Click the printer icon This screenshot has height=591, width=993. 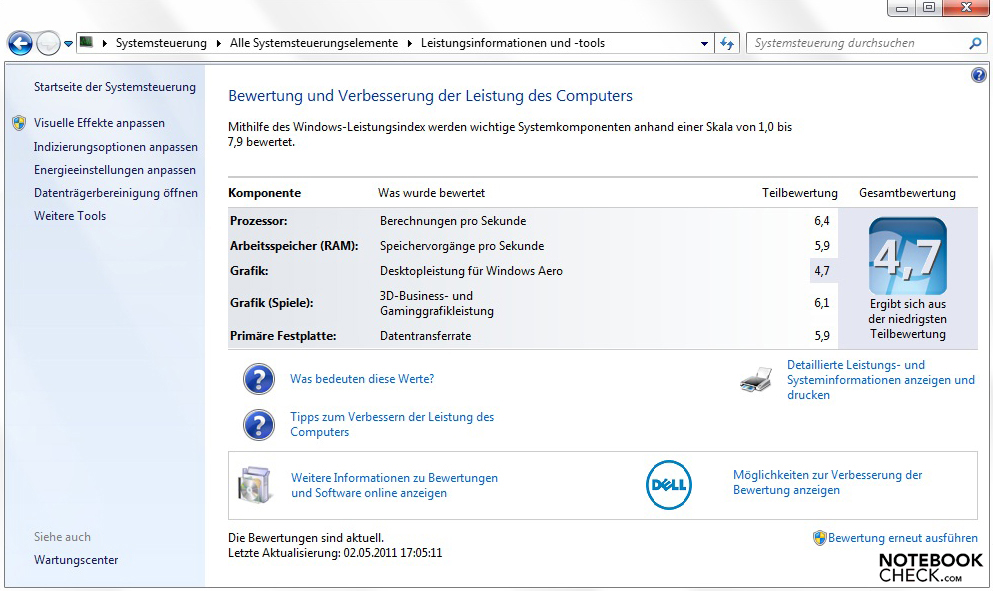click(x=756, y=380)
